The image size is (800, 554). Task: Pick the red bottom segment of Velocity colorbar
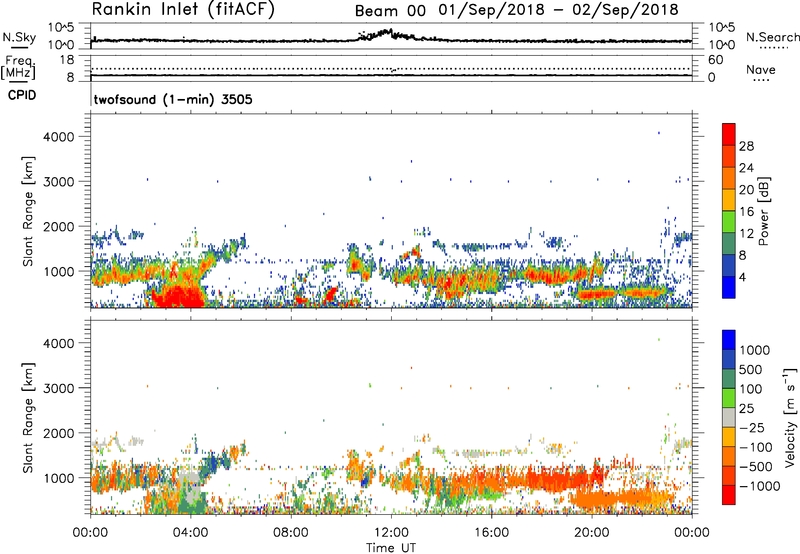(729, 495)
